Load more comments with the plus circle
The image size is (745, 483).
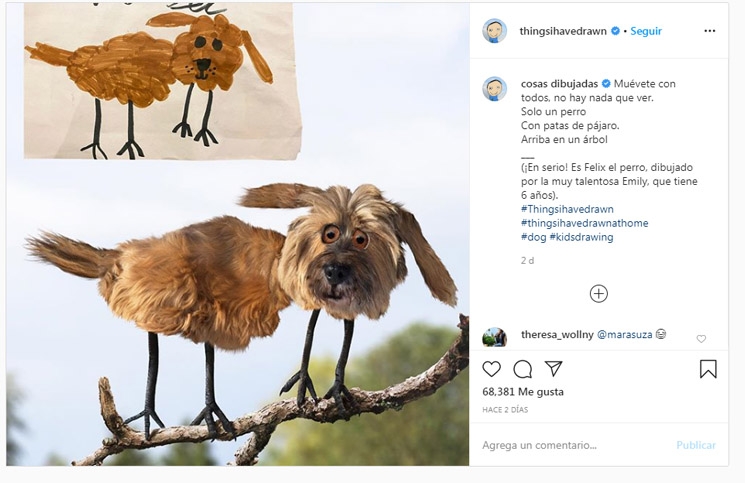[598, 293]
